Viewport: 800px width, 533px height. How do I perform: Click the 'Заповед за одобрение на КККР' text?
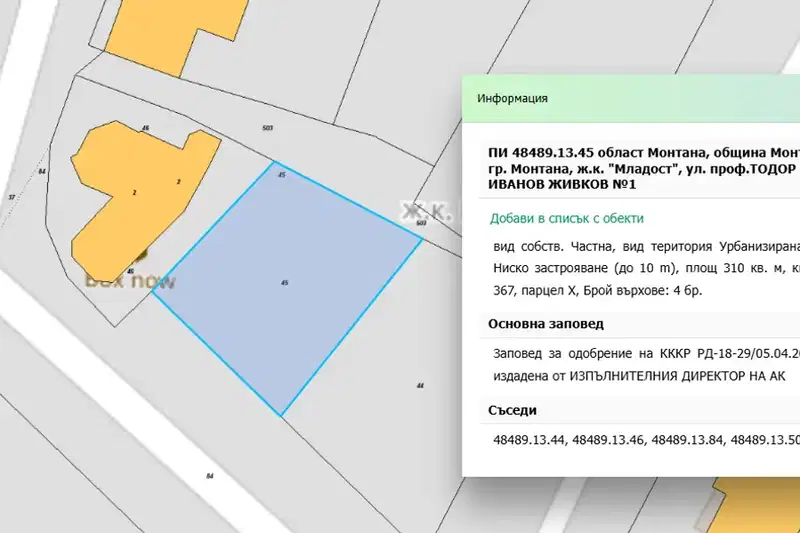591,353
